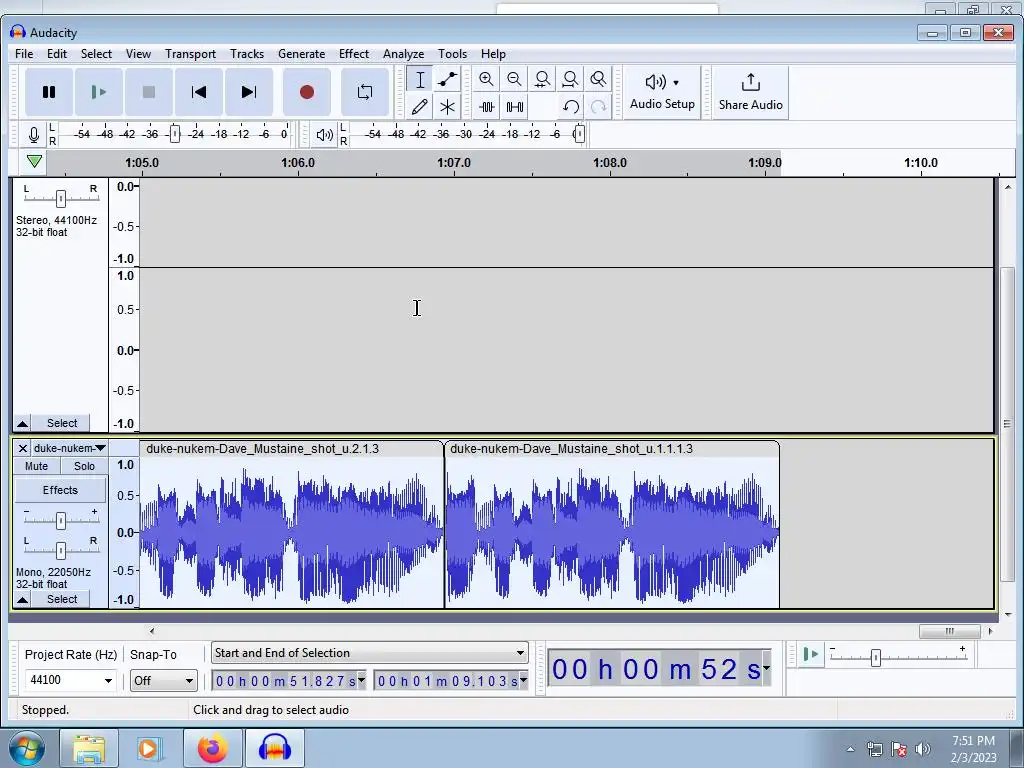Open the Select menu

pyautogui.click(x=96, y=54)
